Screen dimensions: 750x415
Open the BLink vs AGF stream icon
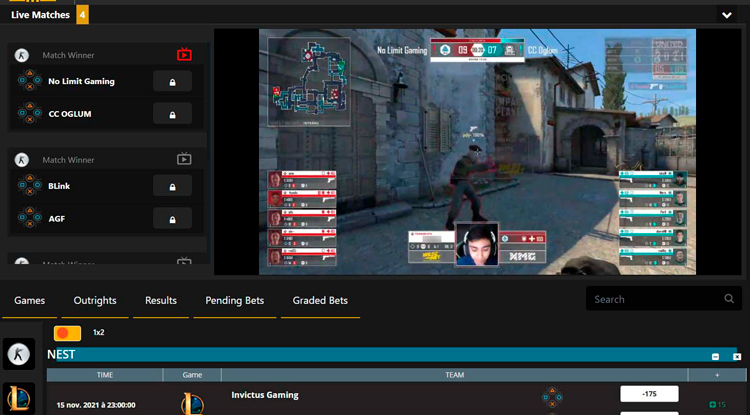tap(184, 159)
